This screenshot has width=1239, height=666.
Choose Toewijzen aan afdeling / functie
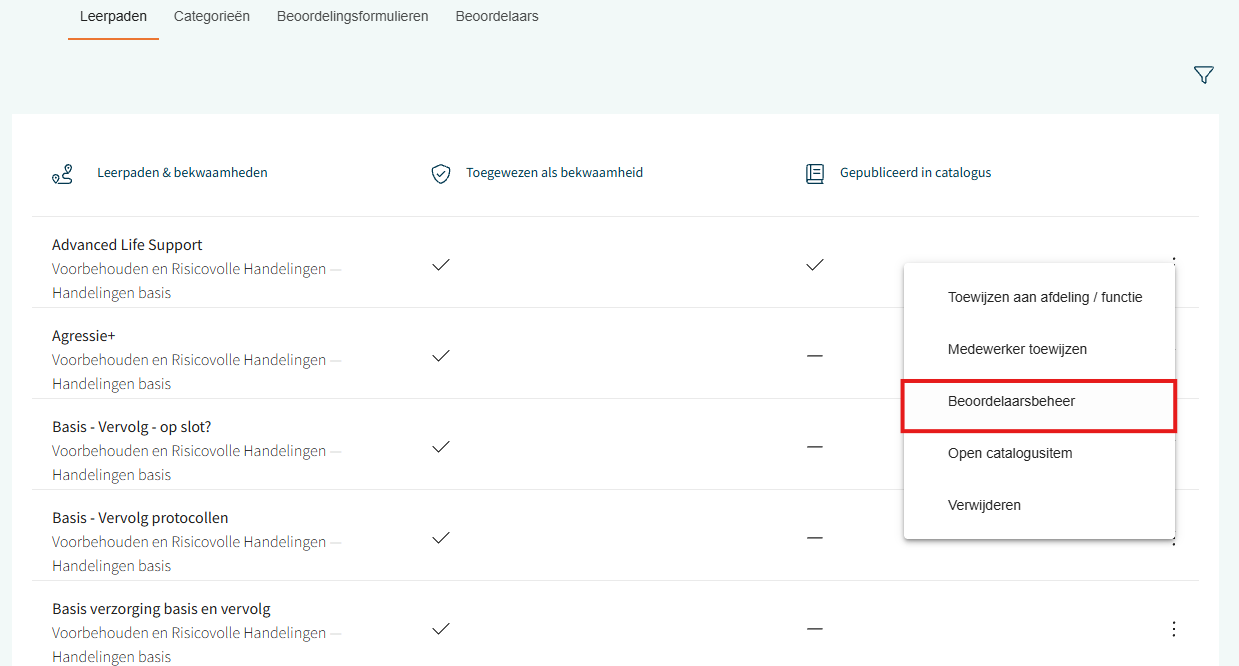pos(1044,297)
